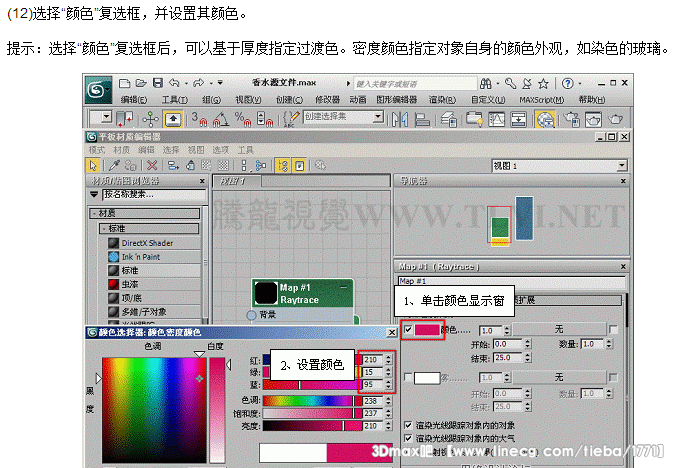This screenshot has width=693, height=468.
Task: Click the 无 map button for 雾
Action: [x=559, y=377]
